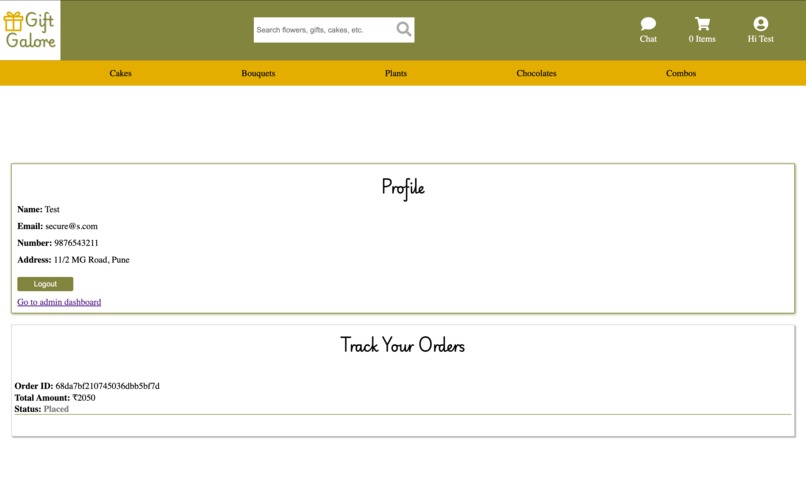The height and width of the screenshot is (504, 806).
Task: Click the total amount ₹2050
Action: point(84,398)
